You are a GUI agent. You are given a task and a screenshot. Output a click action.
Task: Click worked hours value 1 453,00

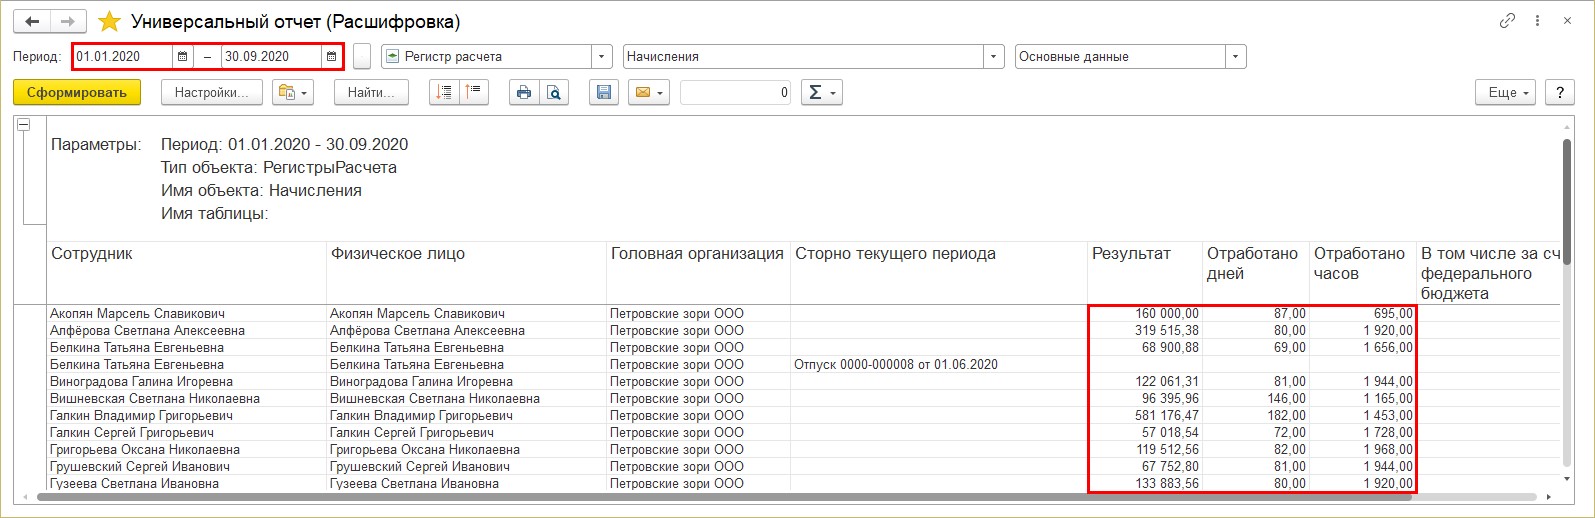(x=1363, y=416)
